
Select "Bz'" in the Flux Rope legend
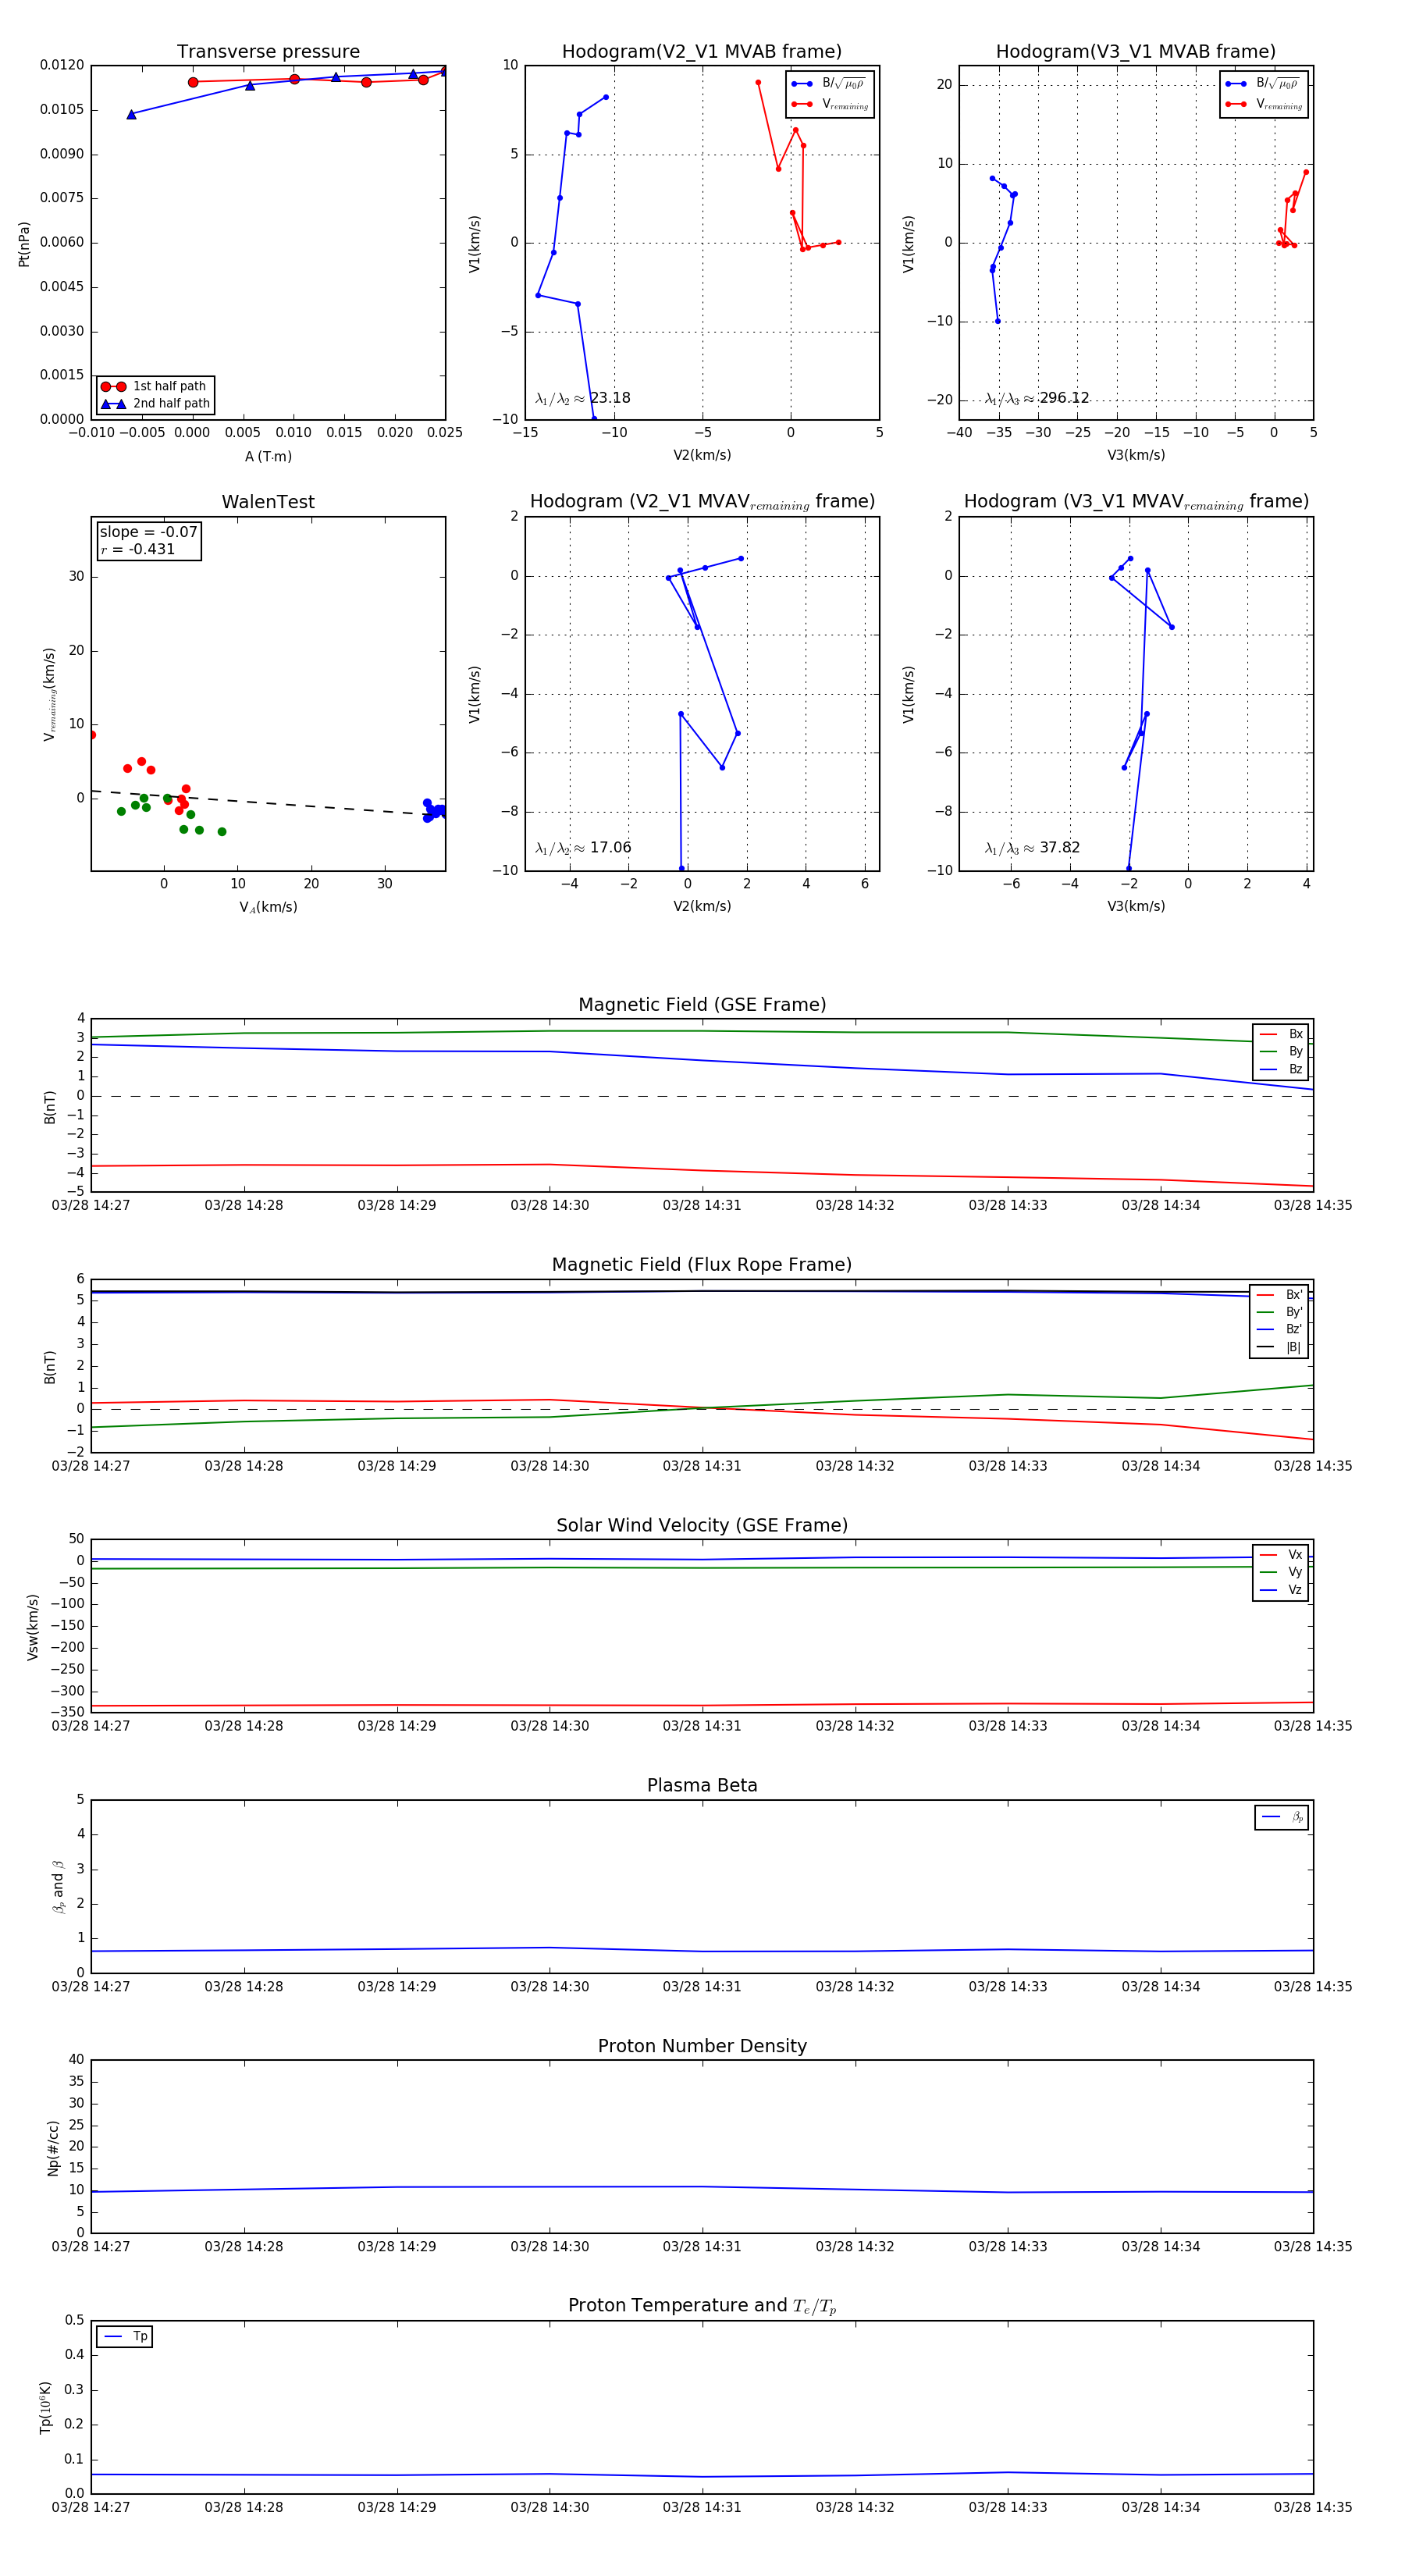(x=1279, y=1330)
